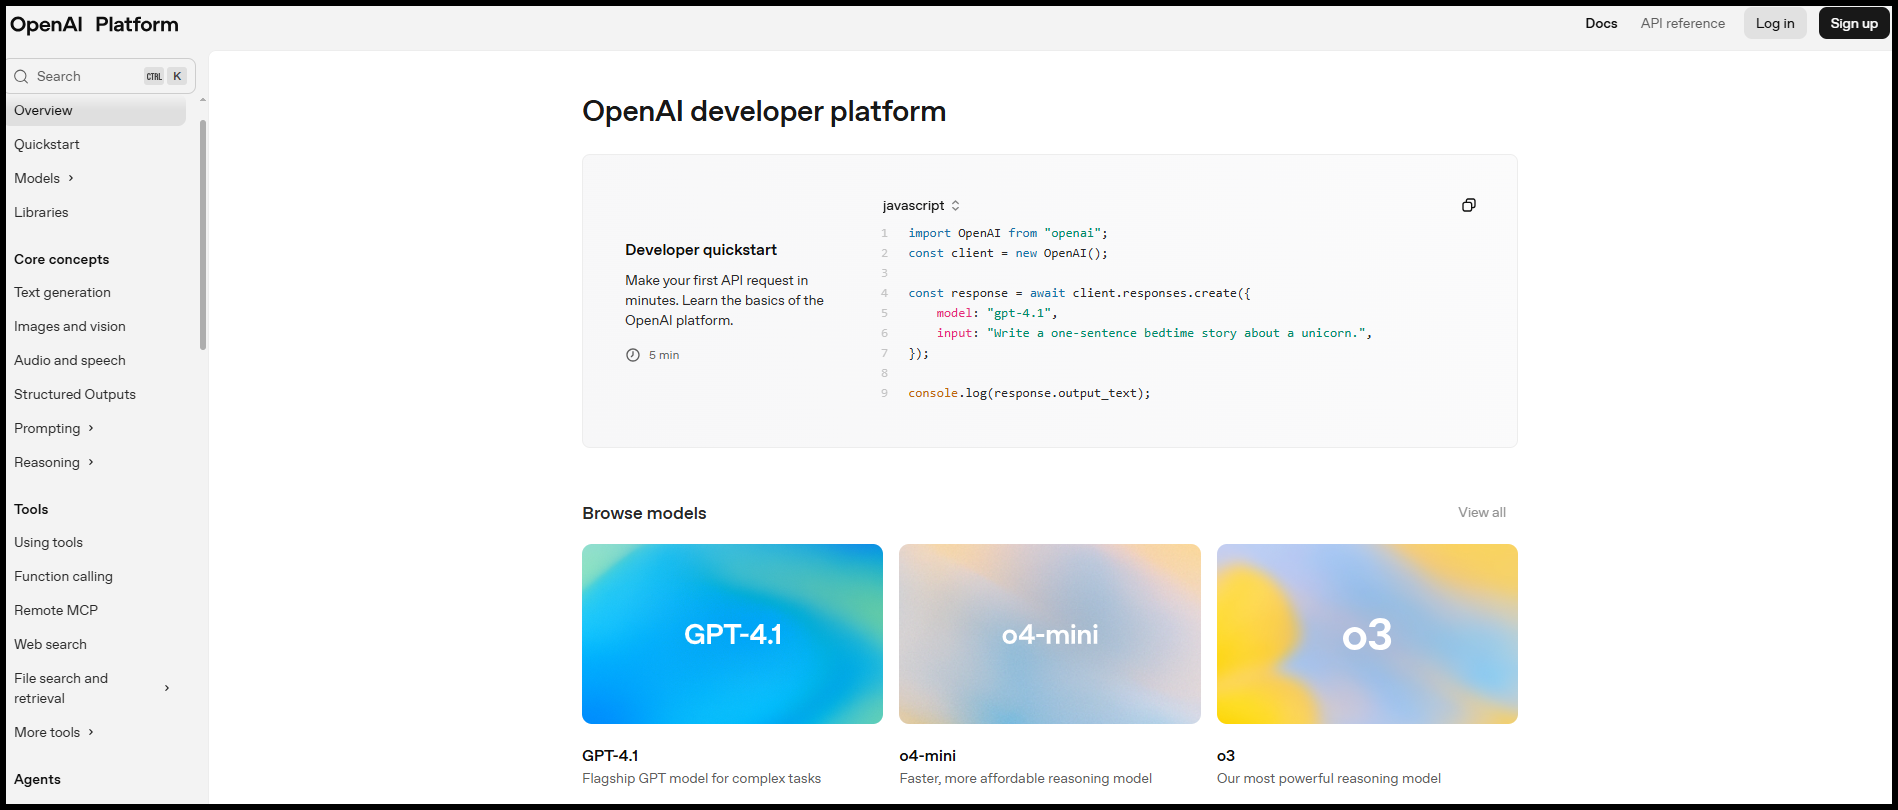1898x810 pixels.
Task: Click the Agents section heading
Action: coord(37,779)
